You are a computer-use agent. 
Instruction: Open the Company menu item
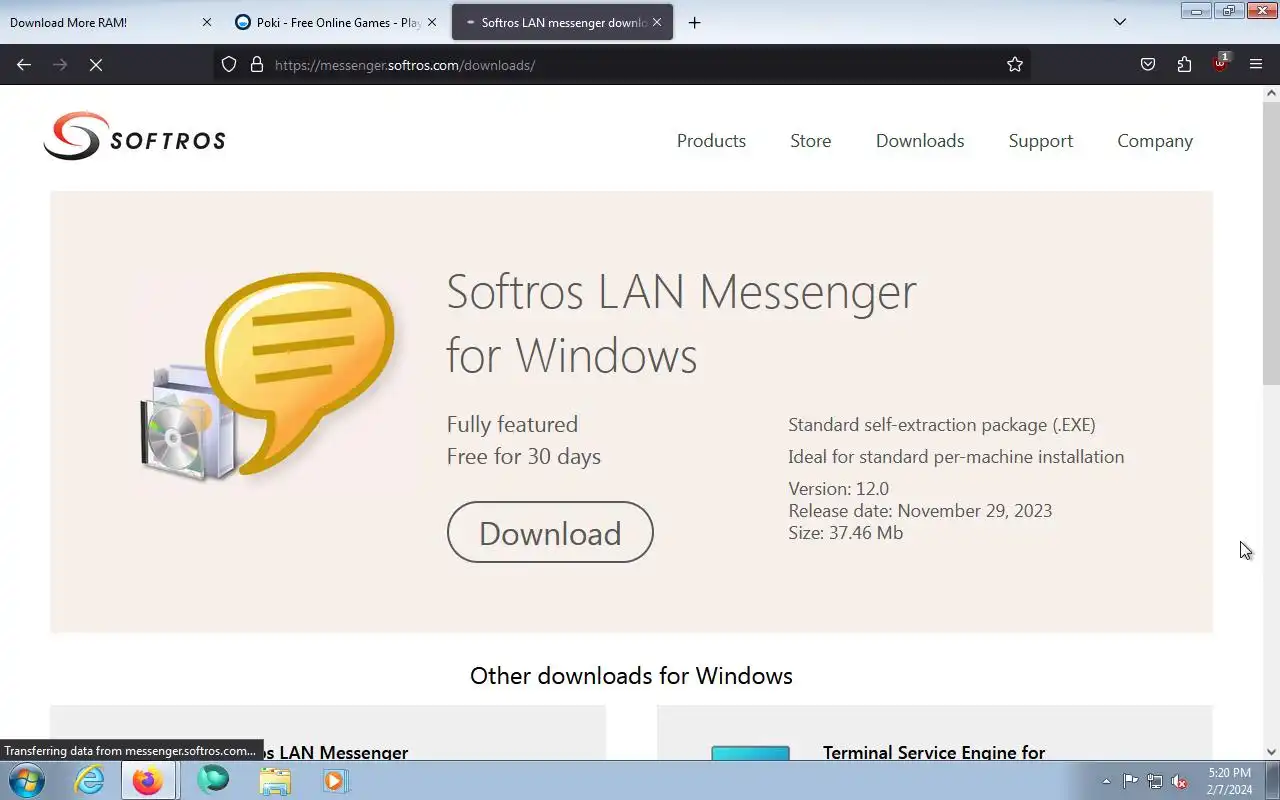point(1155,141)
